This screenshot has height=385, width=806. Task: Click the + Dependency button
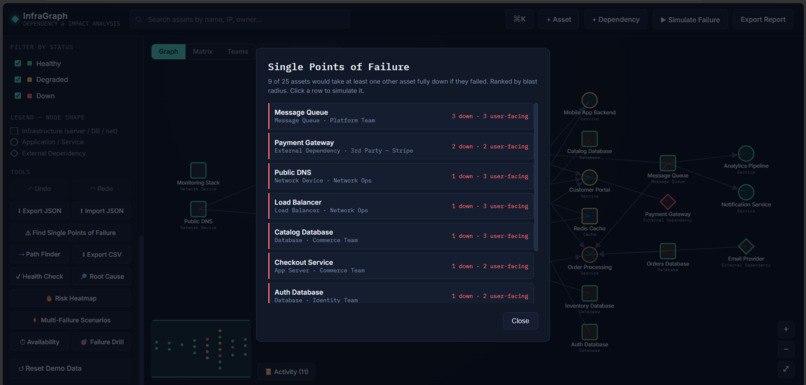click(x=615, y=20)
